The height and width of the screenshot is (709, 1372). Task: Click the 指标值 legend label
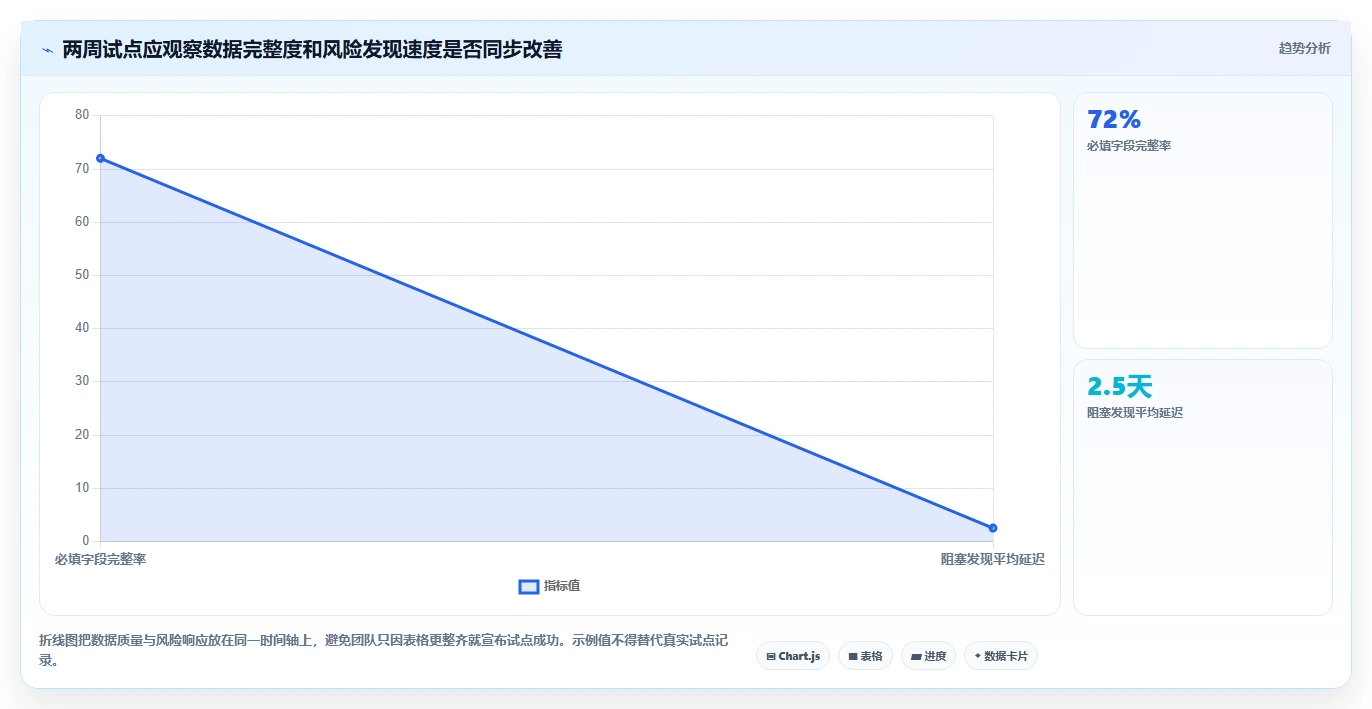point(562,586)
